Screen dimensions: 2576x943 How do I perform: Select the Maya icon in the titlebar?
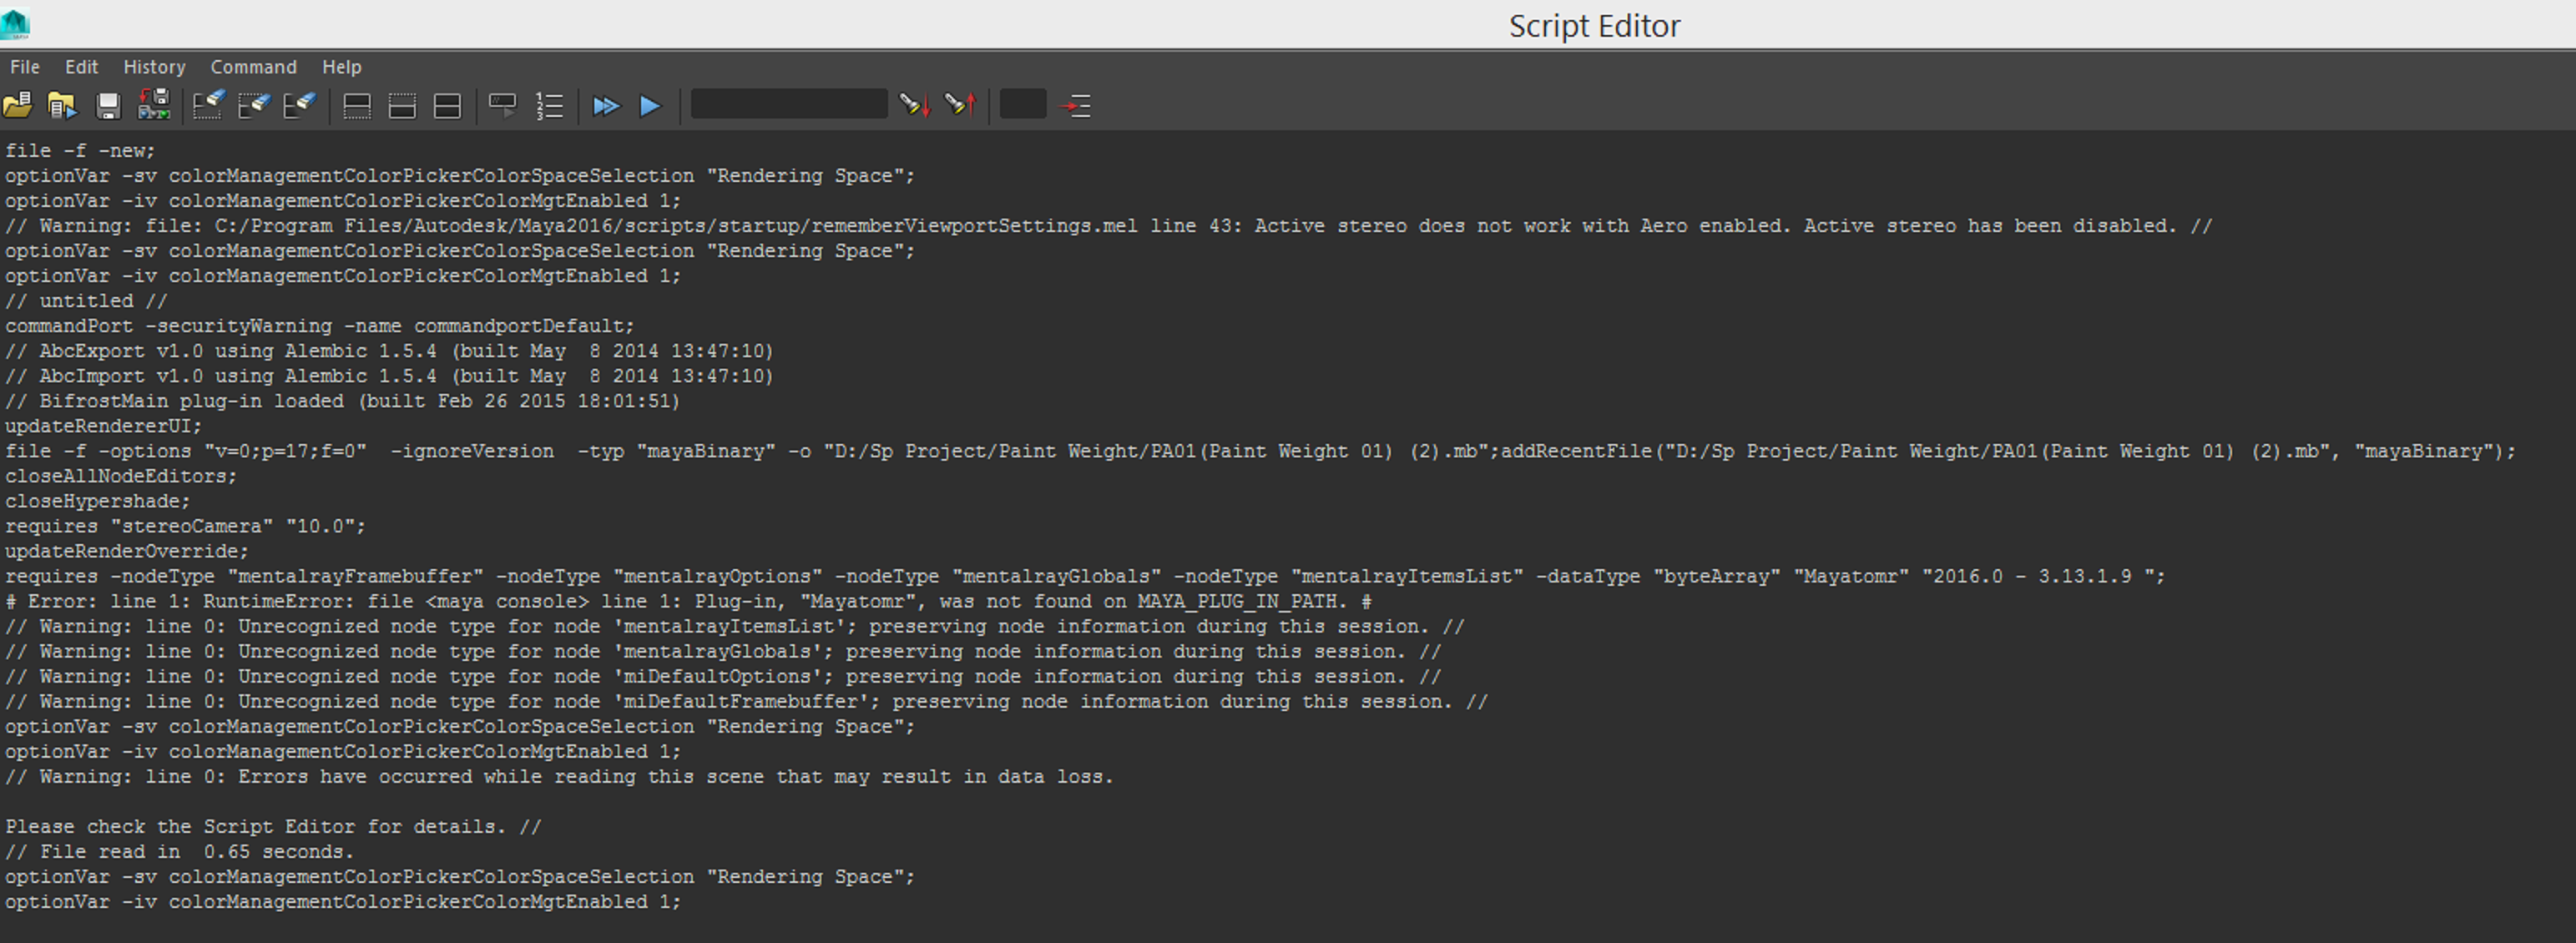tap(14, 25)
